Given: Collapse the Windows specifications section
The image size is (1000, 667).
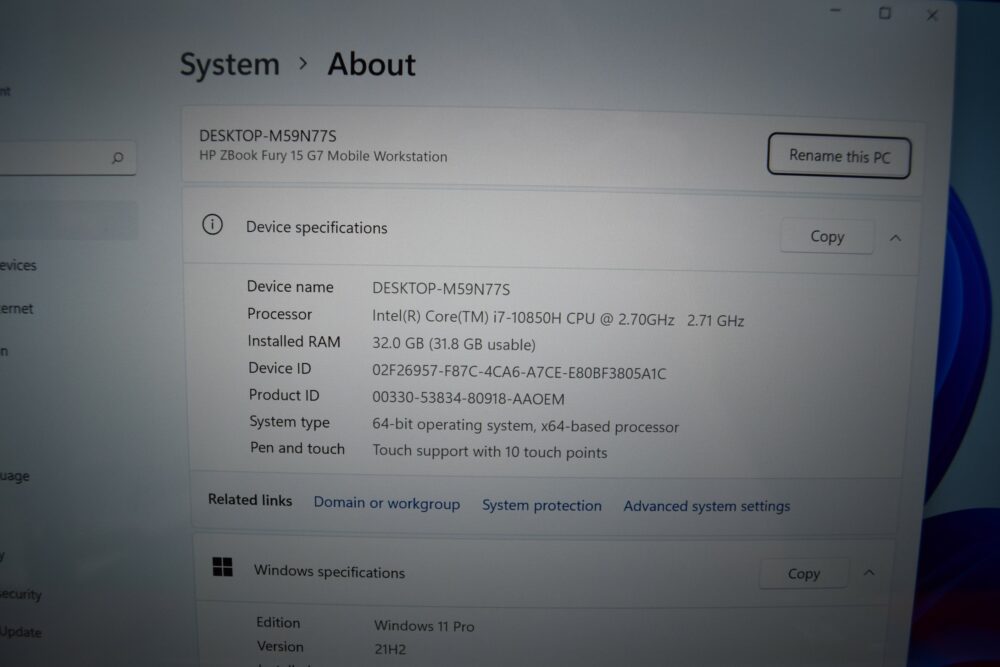Looking at the screenshot, I should (x=869, y=573).
